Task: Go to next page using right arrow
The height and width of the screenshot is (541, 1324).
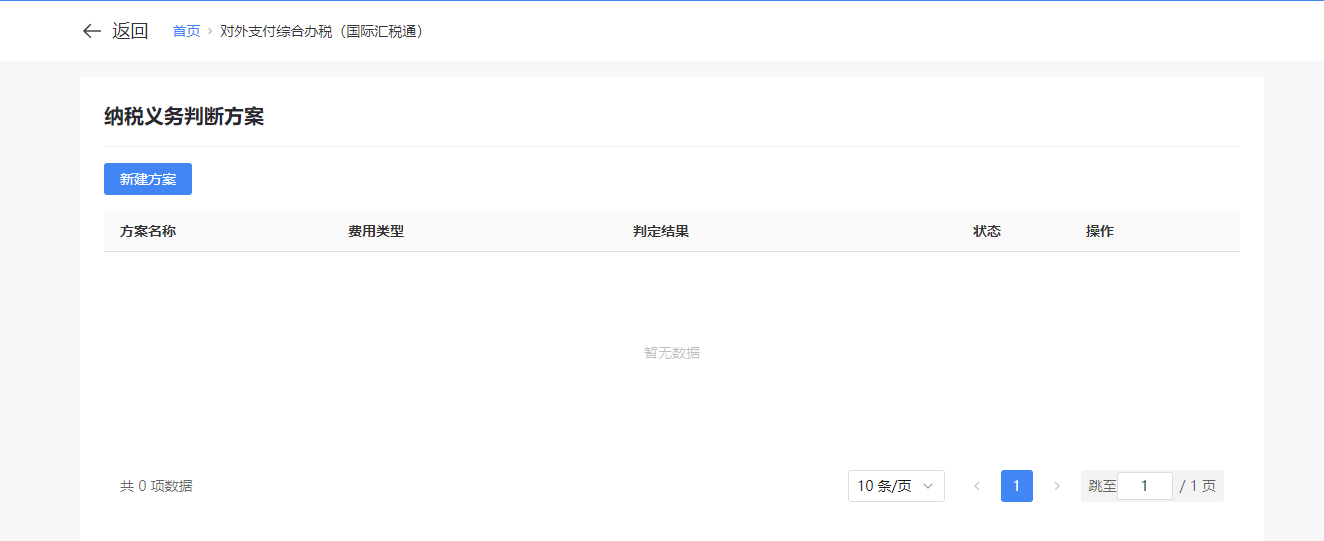Action: pos(1057,486)
